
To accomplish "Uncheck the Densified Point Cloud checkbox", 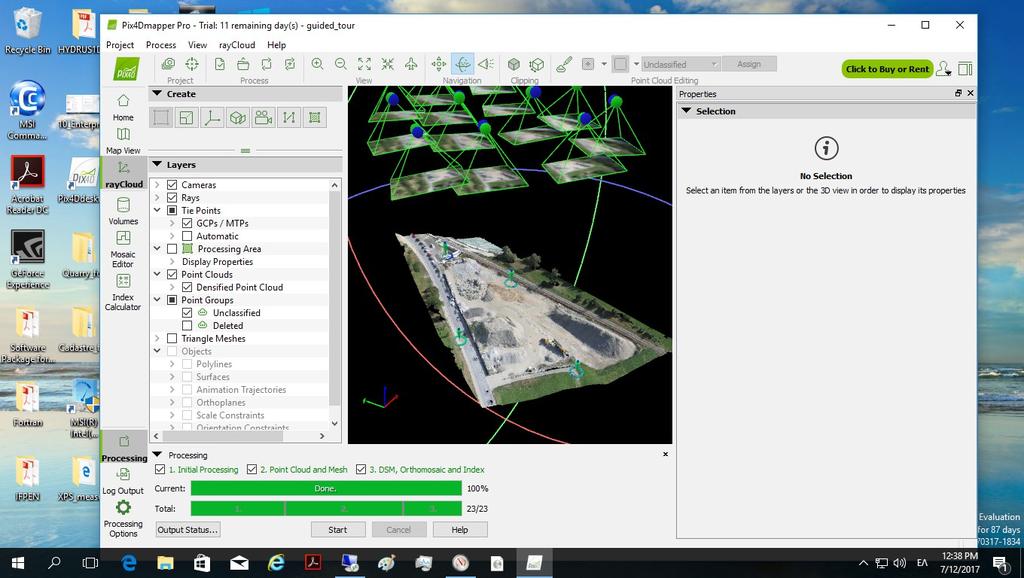I will pyautogui.click(x=187, y=287).
